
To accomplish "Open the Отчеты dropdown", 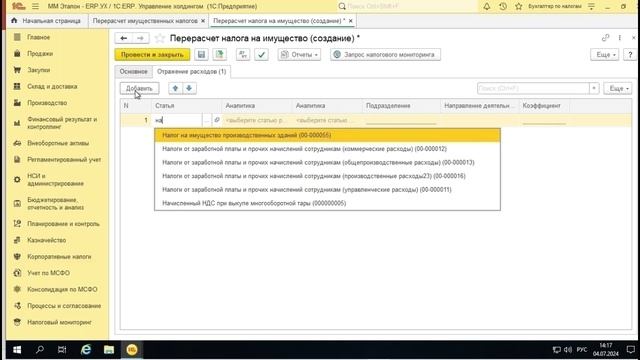I will coord(299,54).
